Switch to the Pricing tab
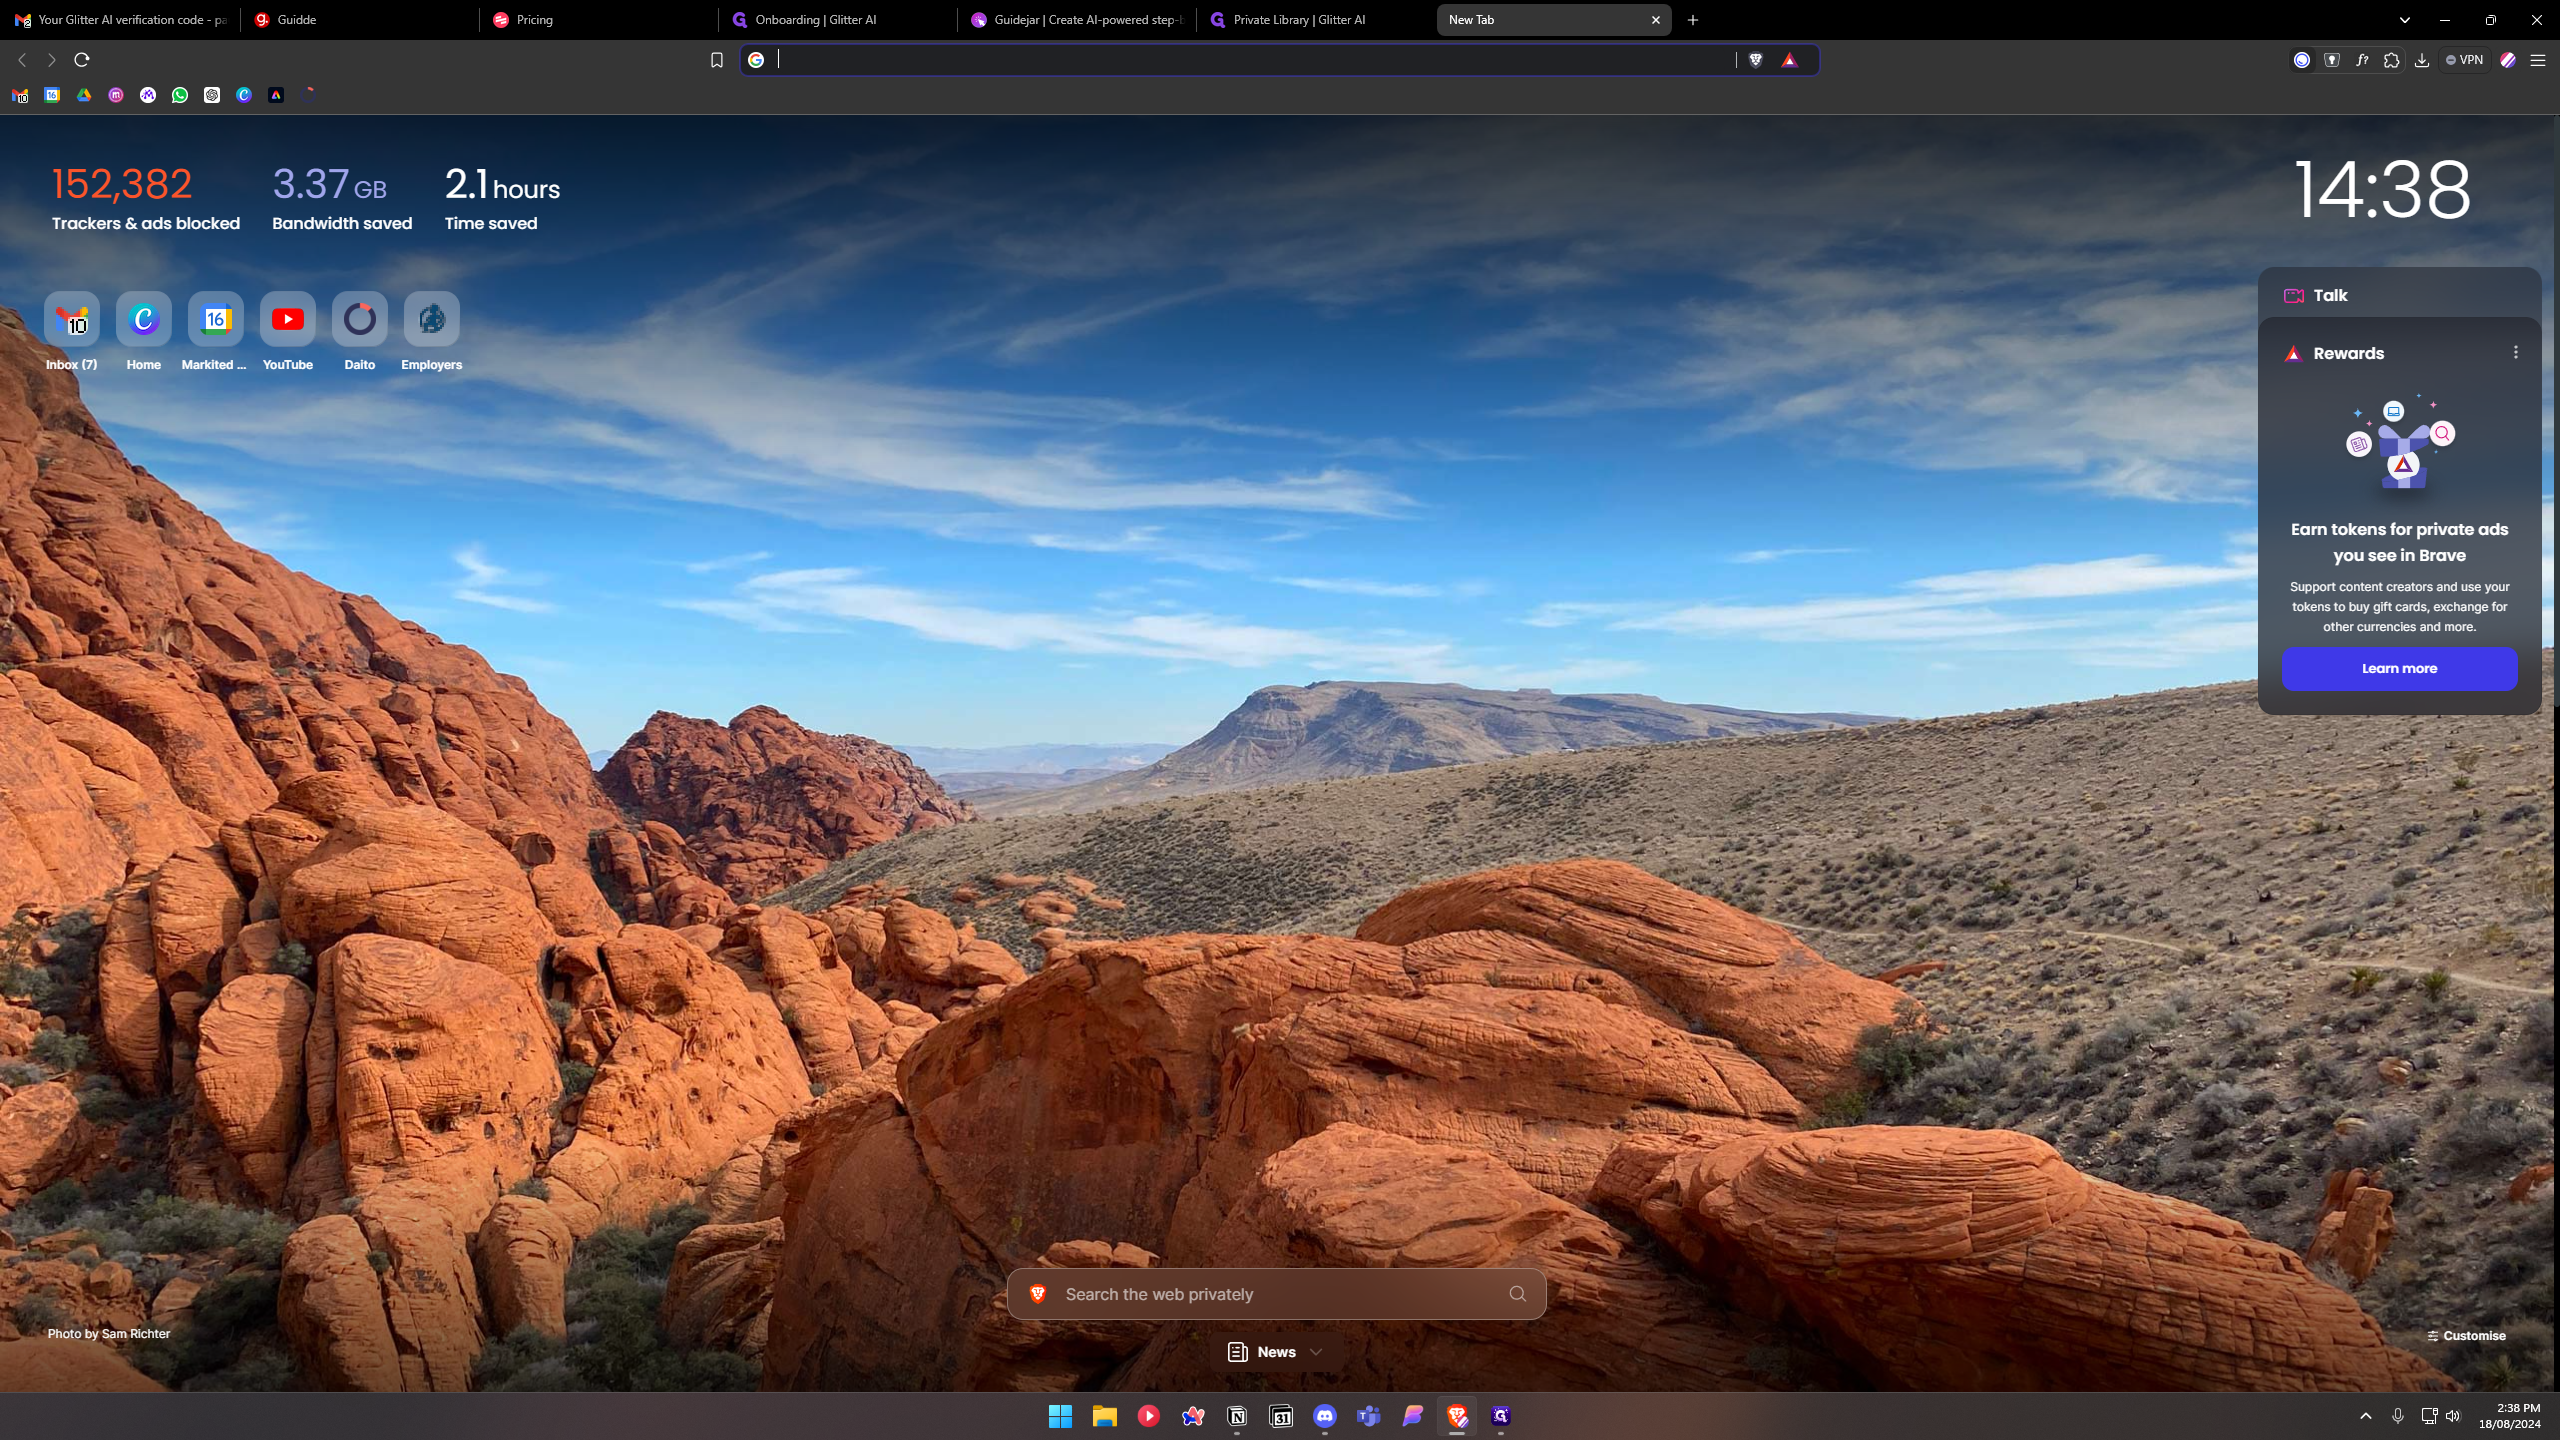This screenshot has height=1440, width=2560. coord(597,20)
